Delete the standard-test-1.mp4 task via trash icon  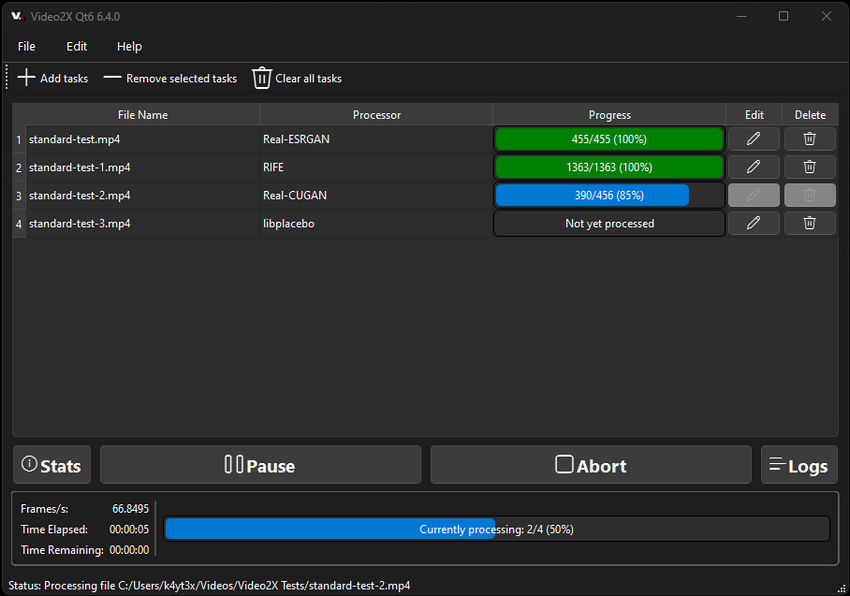tap(809, 167)
